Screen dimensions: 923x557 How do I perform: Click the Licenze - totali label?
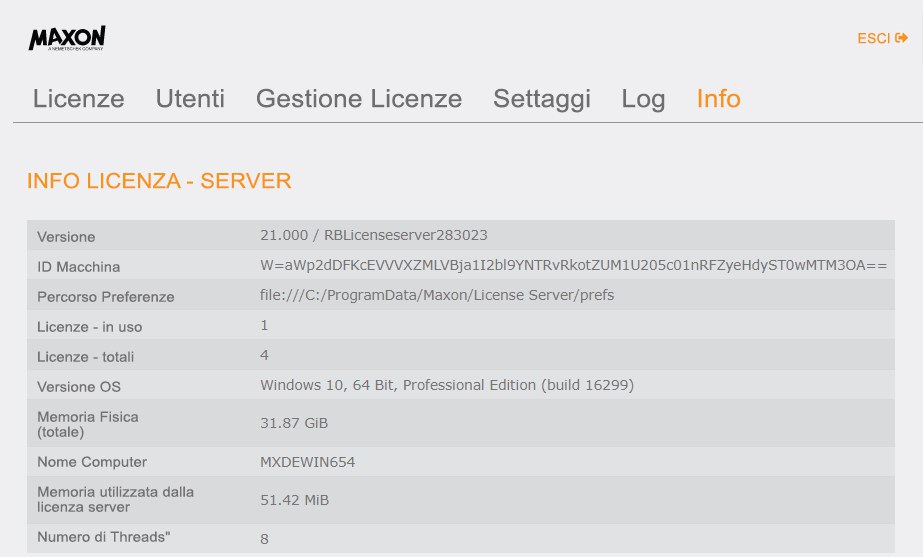(85, 357)
